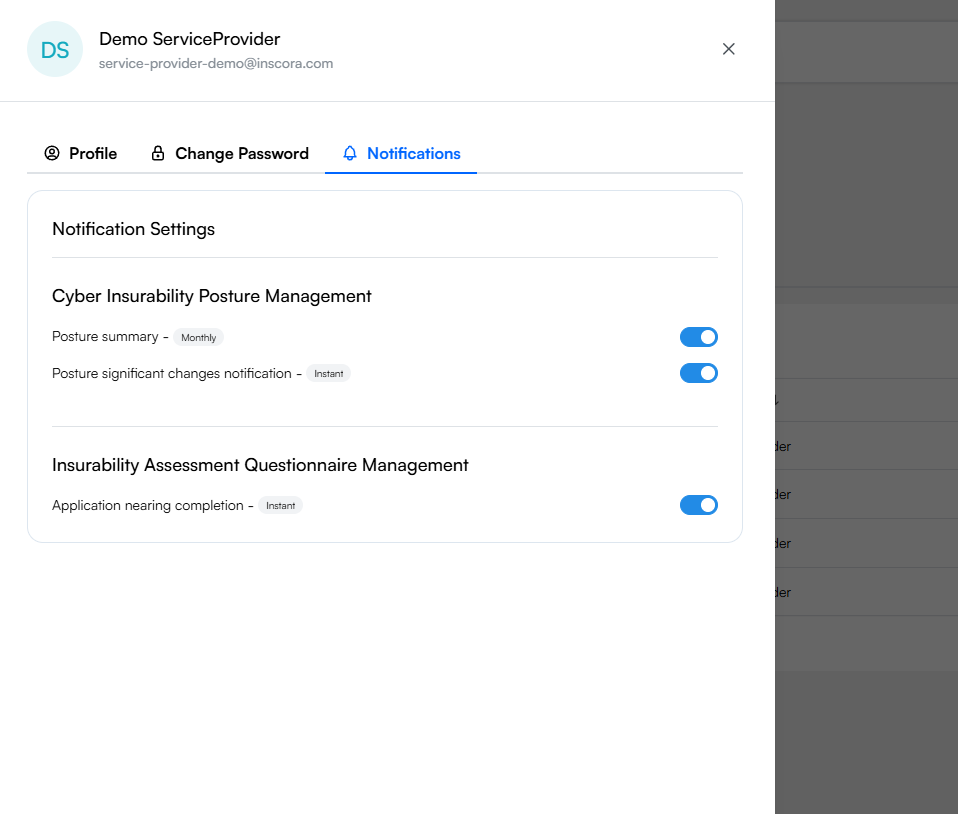Click the person icon on the Profile tab
Image resolution: width=958 pixels, height=814 pixels.
[51, 153]
